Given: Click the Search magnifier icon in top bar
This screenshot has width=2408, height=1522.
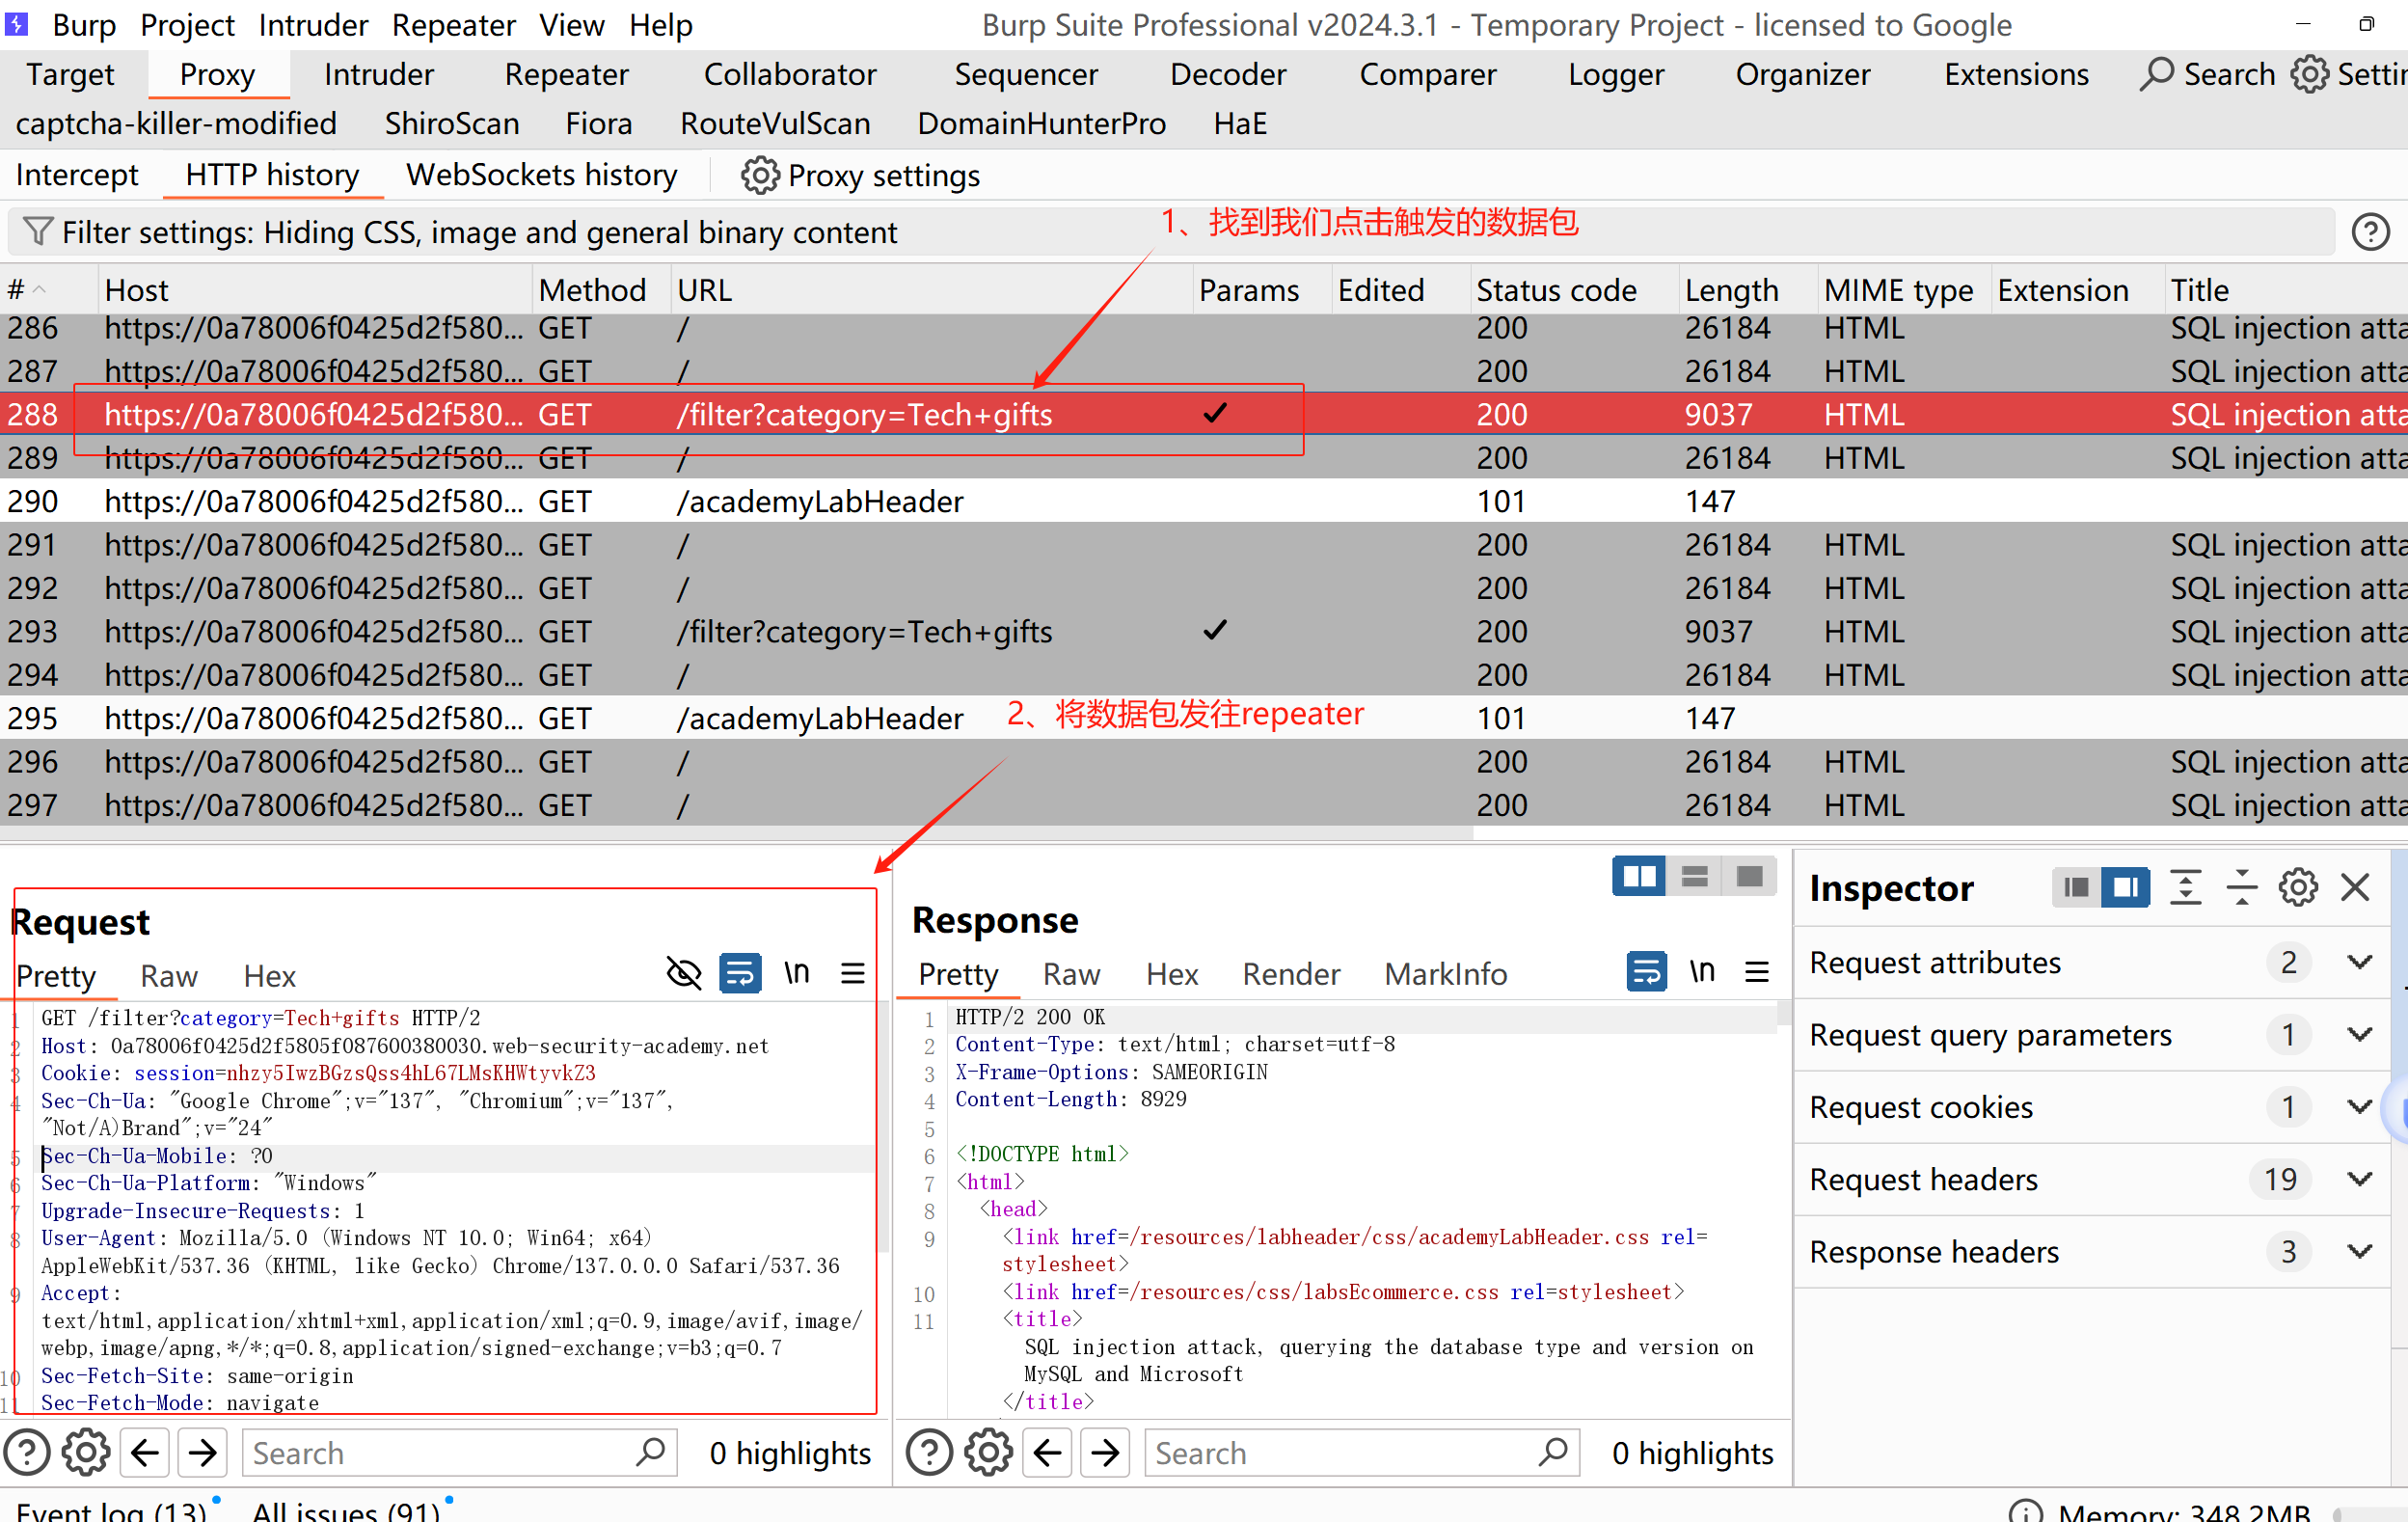Looking at the screenshot, I should tap(2156, 74).
